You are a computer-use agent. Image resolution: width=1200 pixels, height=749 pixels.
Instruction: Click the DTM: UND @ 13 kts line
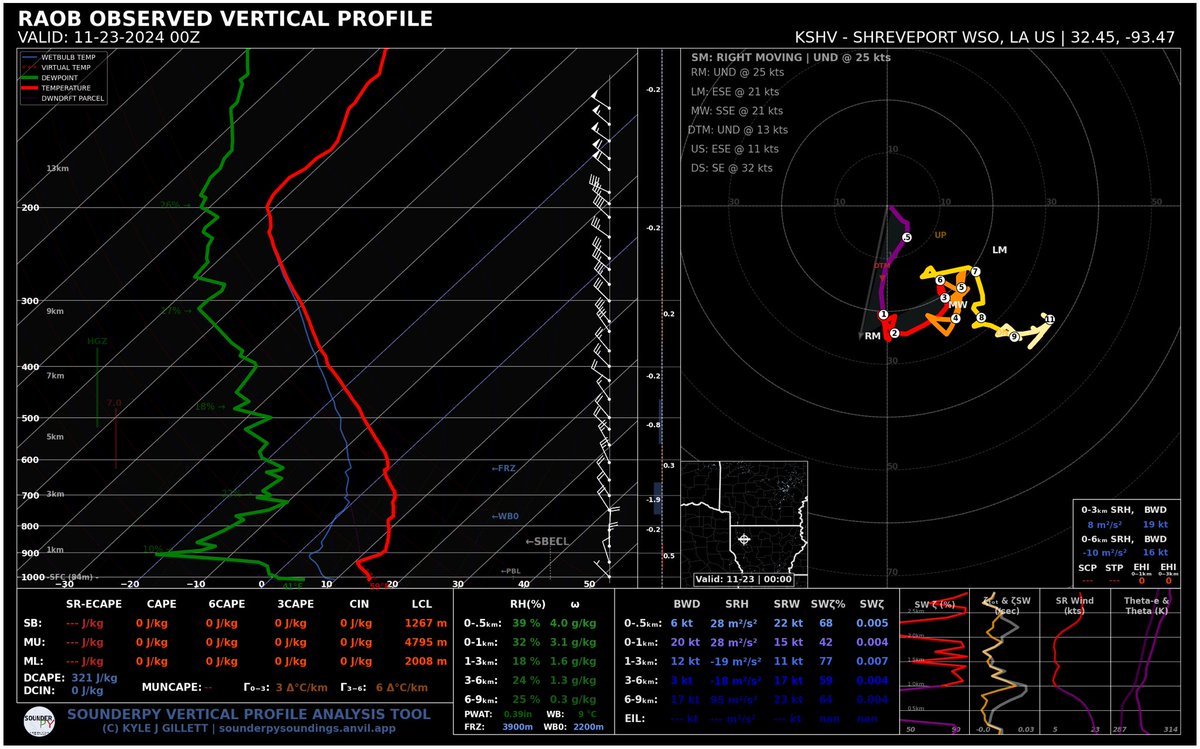(738, 130)
